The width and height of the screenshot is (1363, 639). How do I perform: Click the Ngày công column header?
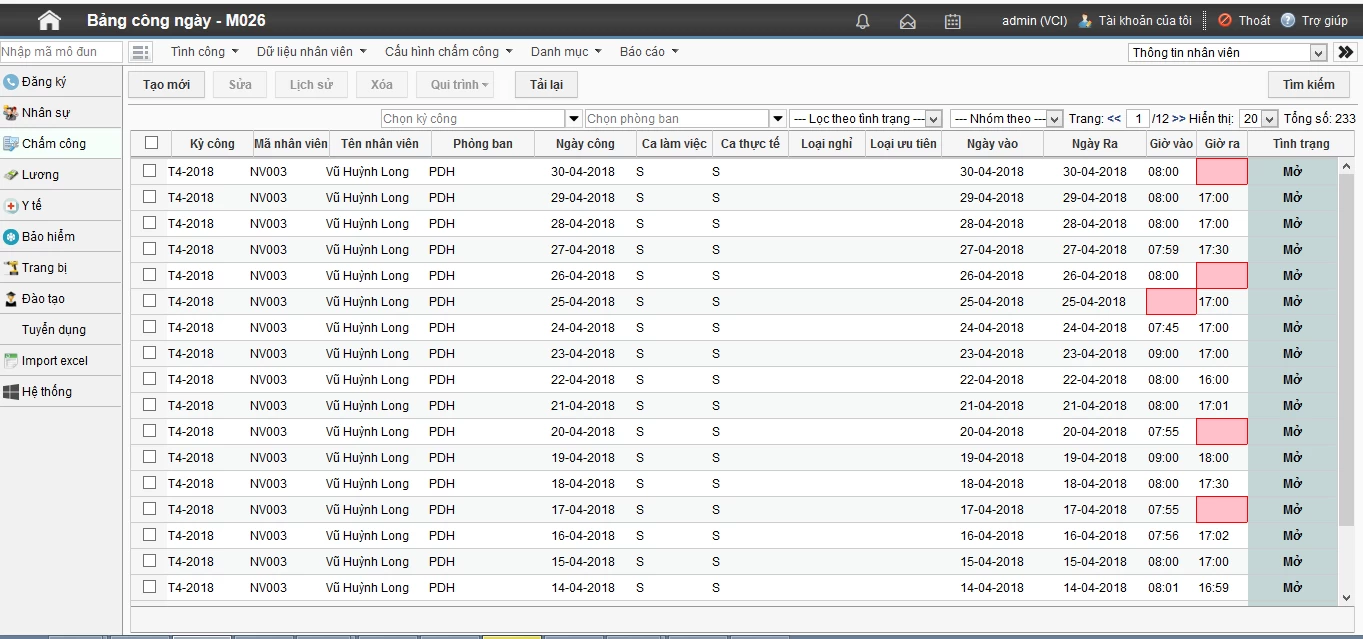587,144
